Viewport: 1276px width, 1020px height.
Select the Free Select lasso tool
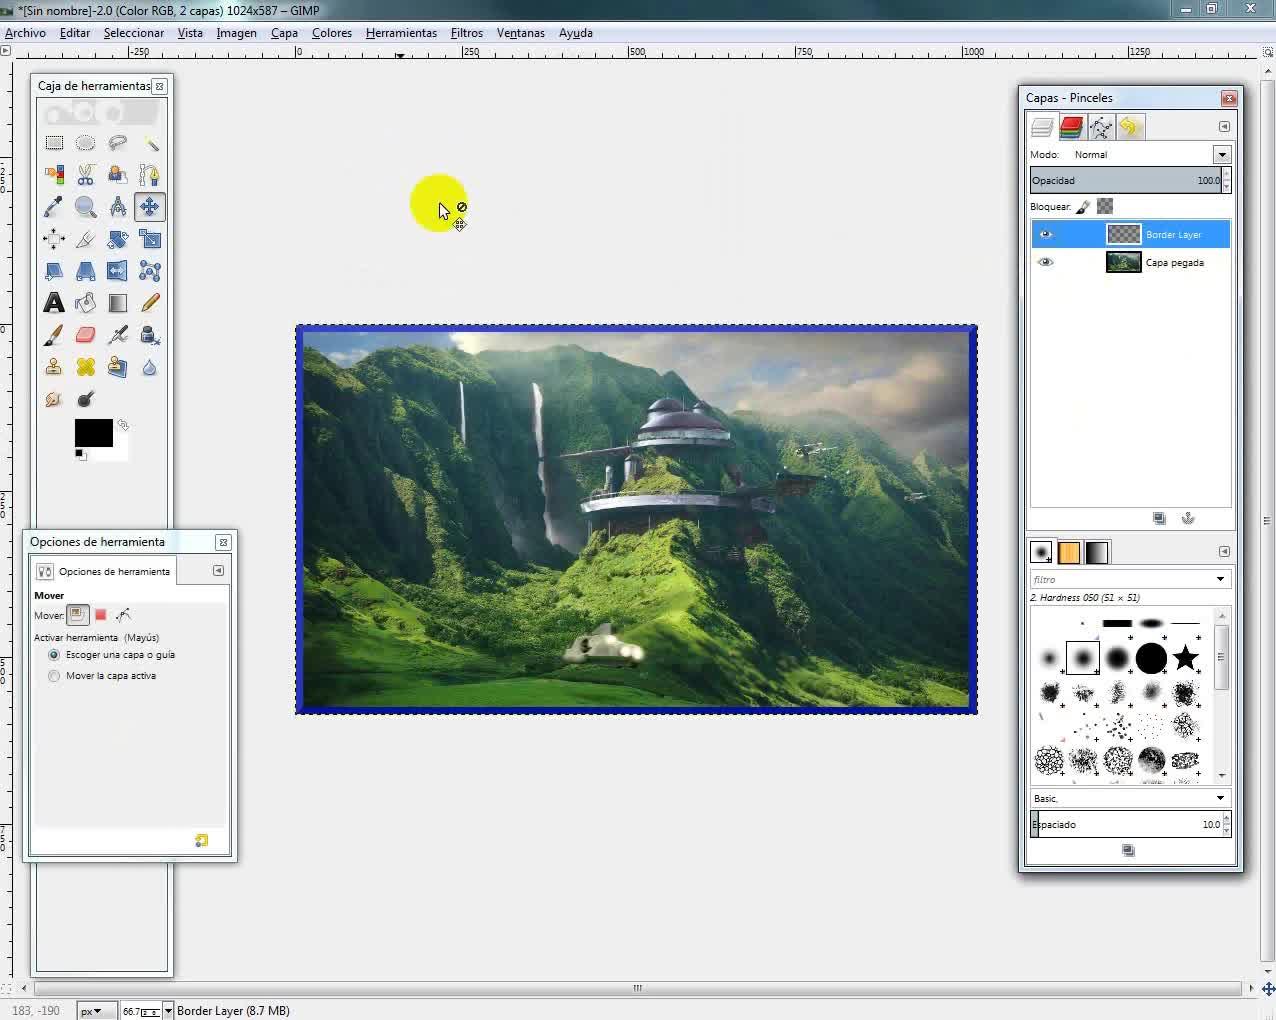coord(118,143)
